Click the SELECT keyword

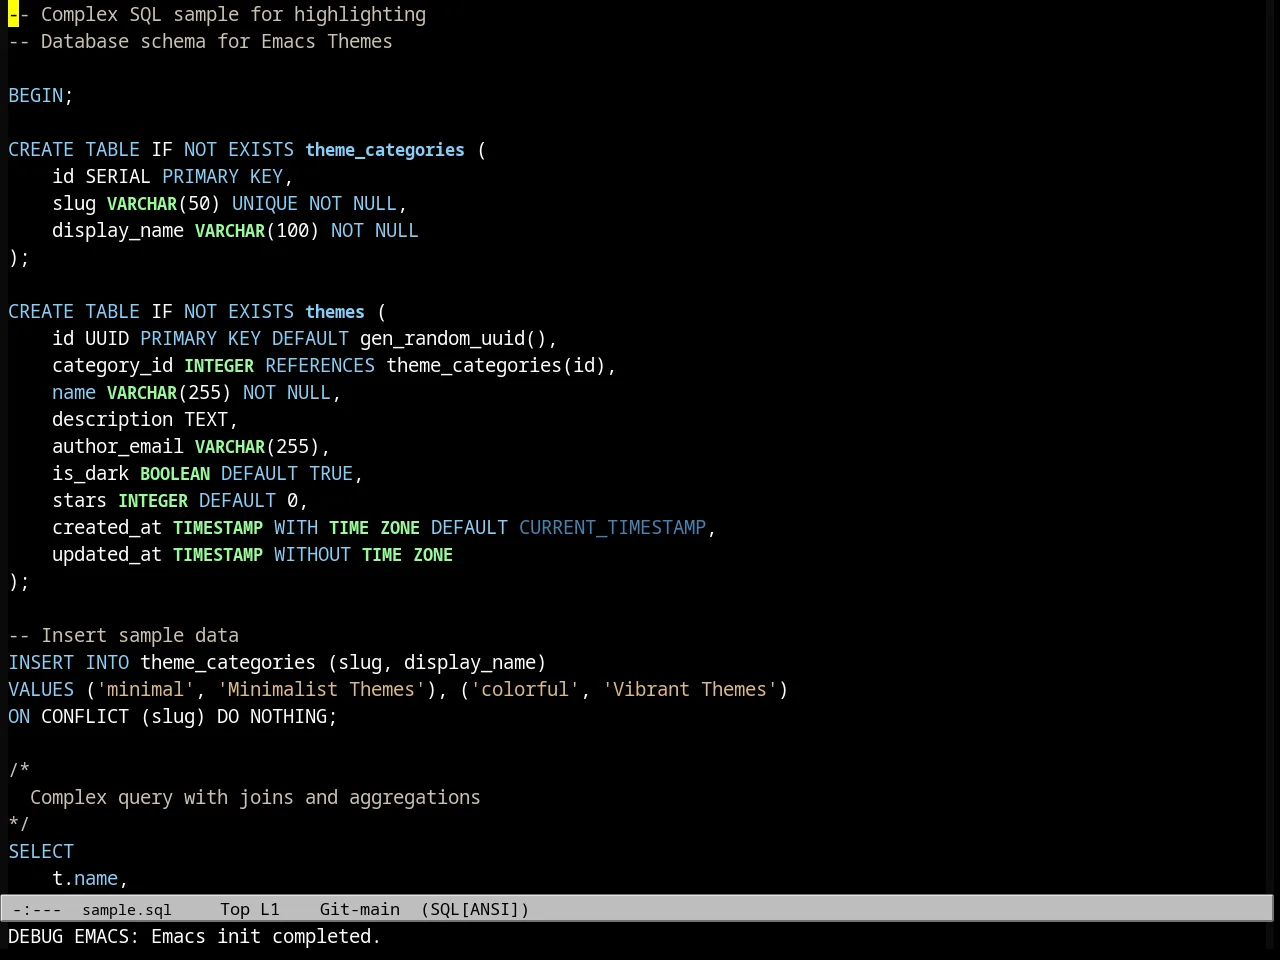(41, 851)
